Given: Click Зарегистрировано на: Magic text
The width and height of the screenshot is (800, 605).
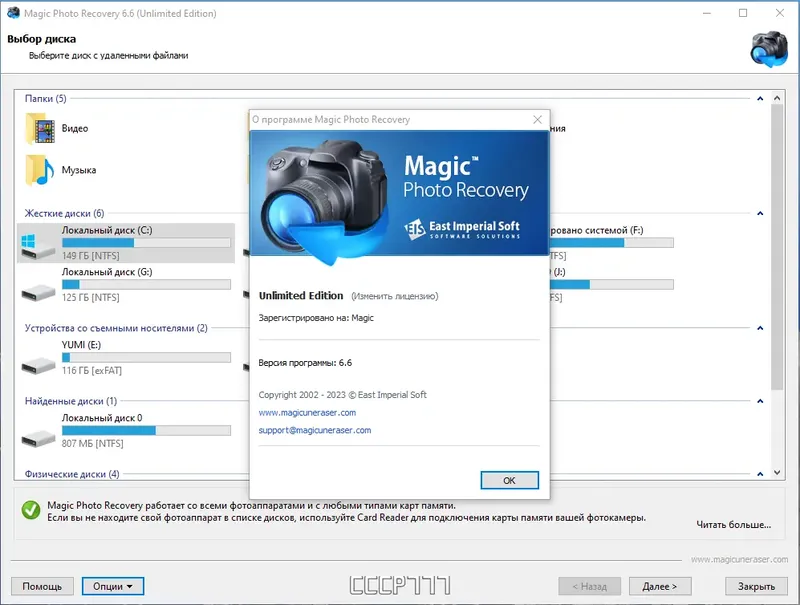Looking at the screenshot, I should pos(316,318).
